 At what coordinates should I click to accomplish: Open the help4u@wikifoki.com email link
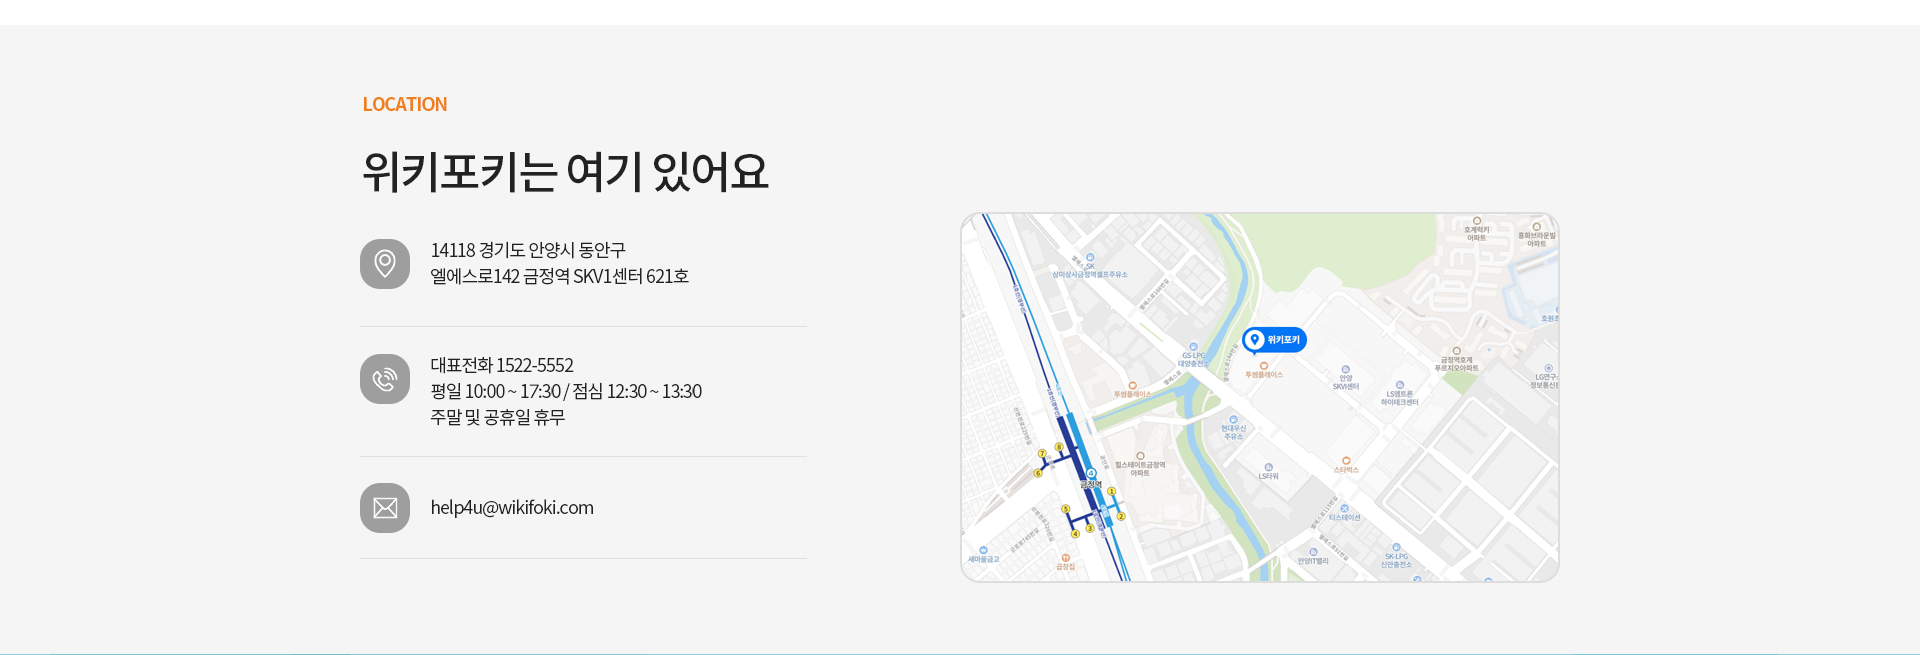(x=512, y=508)
